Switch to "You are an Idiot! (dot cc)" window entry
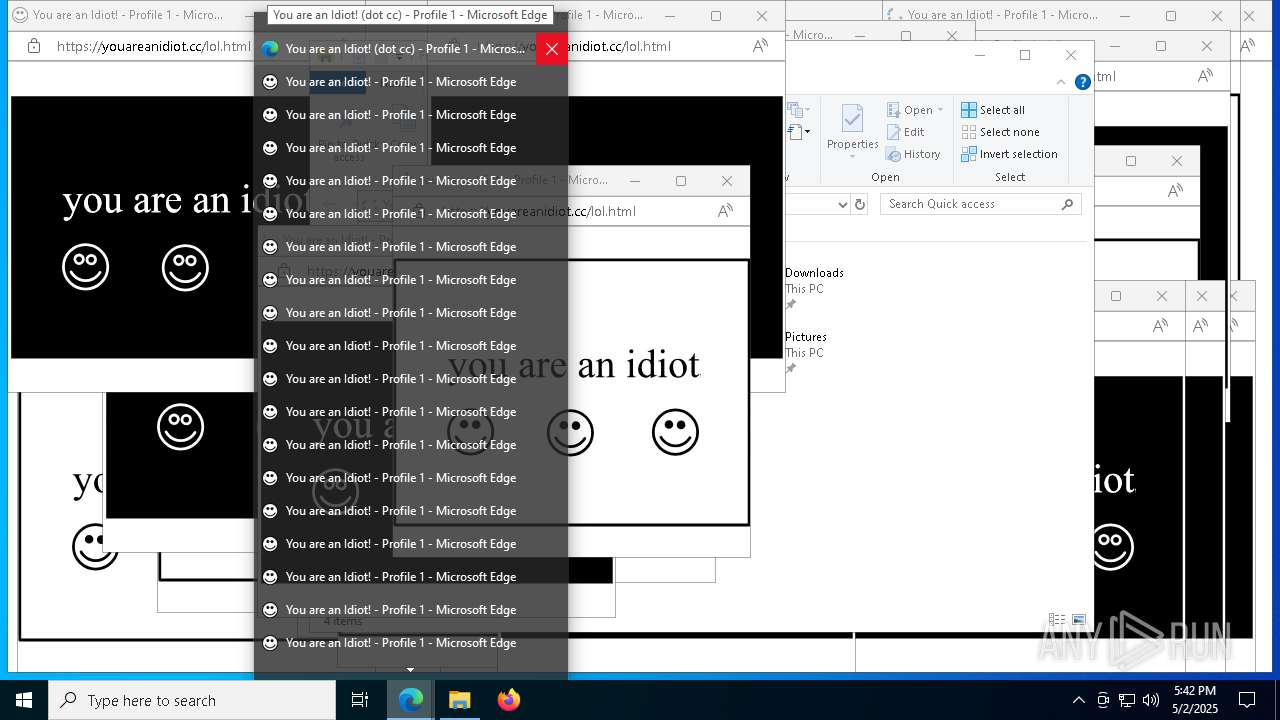This screenshot has width=1280, height=720. 395,48
